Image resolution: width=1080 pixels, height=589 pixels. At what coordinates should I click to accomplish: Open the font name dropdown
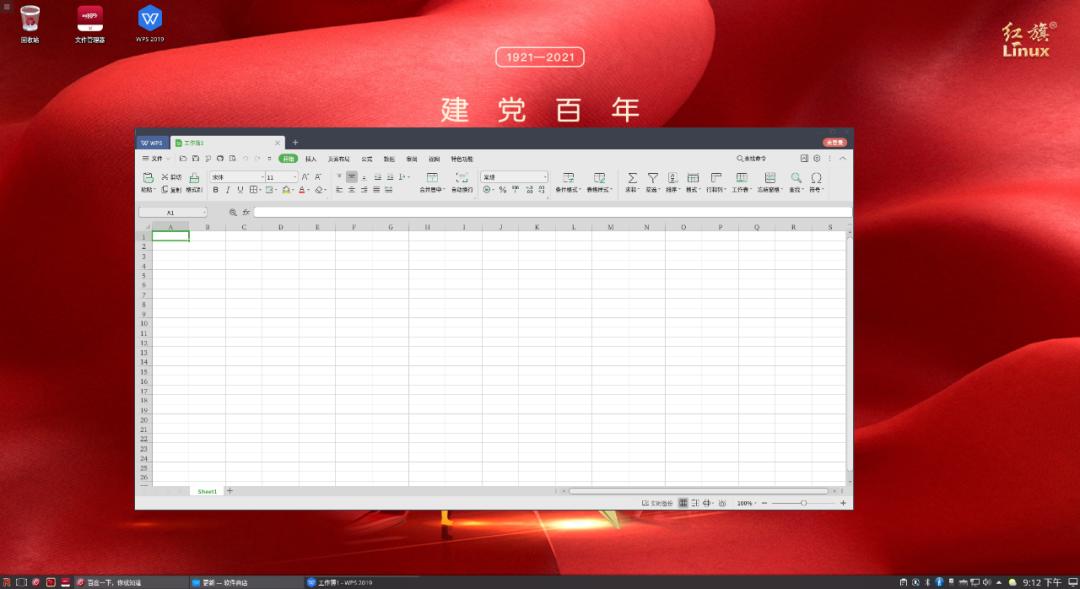coord(262,177)
